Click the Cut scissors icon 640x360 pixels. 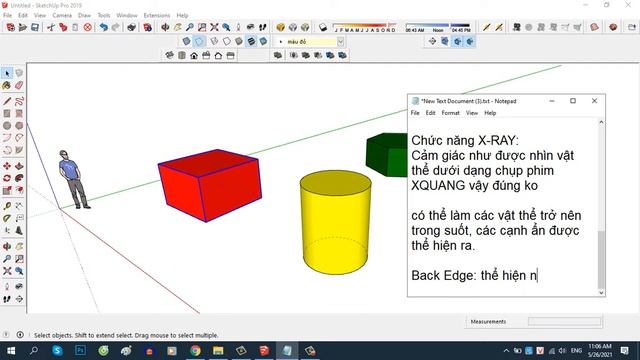51,27
